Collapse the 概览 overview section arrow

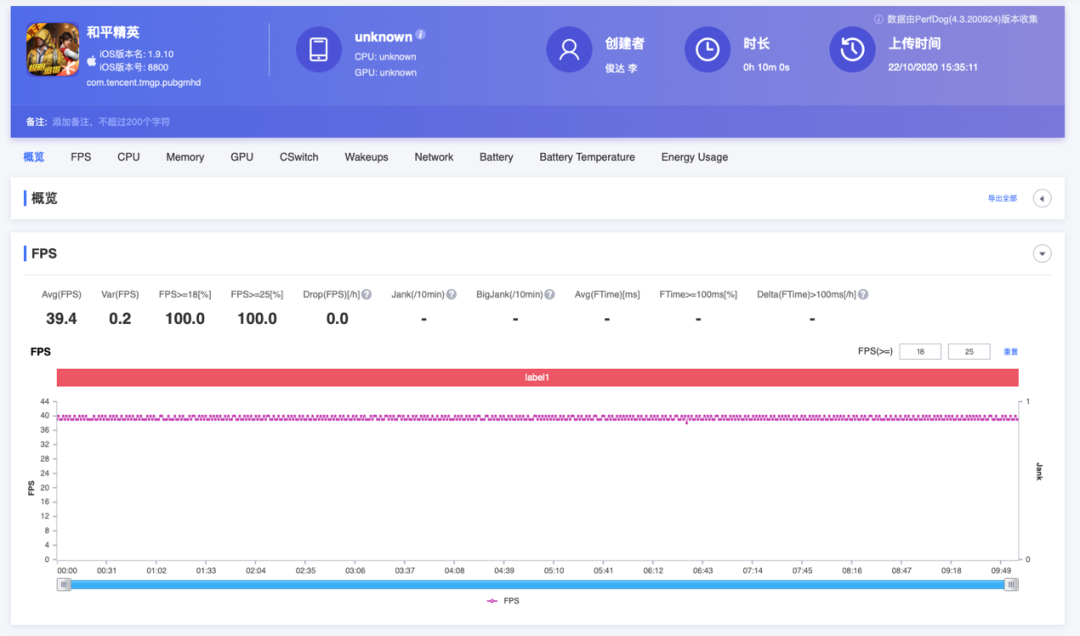tap(1041, 198)
